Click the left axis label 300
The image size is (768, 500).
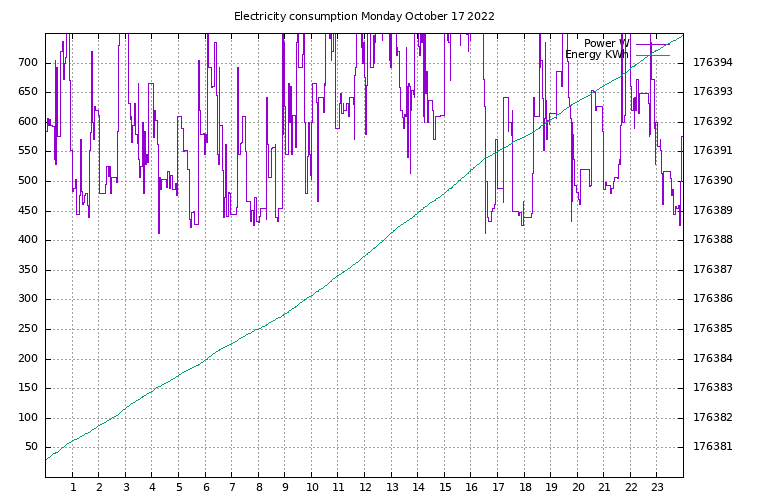28,299
